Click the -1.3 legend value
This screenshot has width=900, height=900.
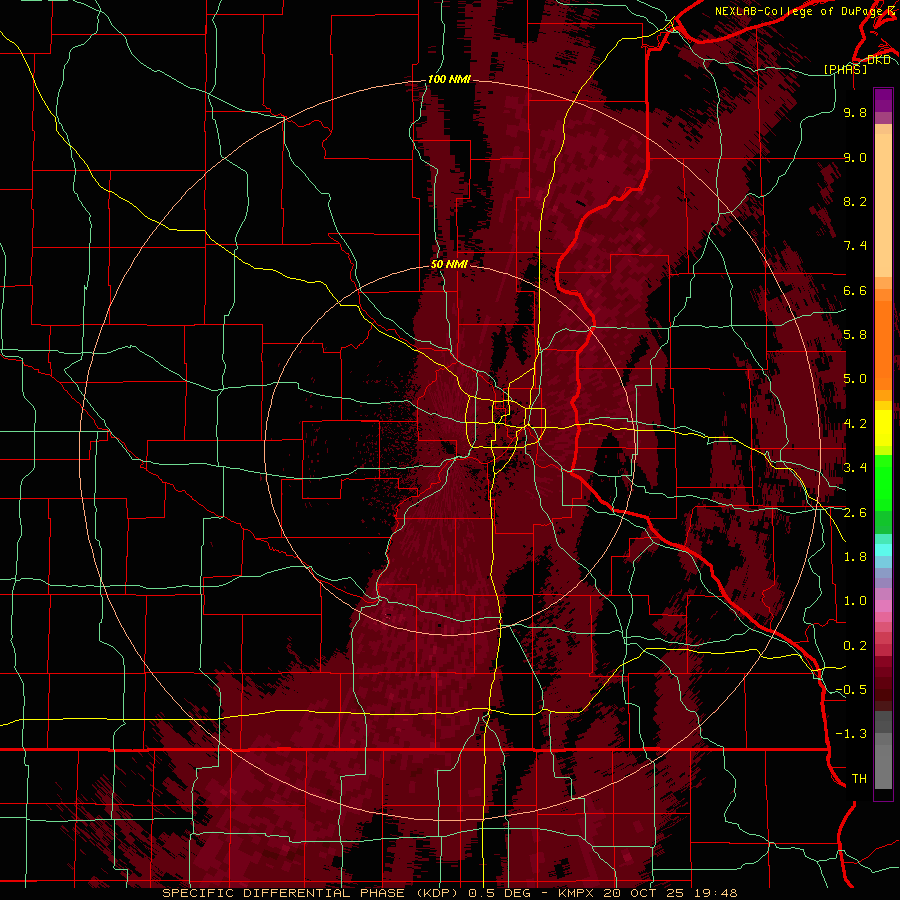coord(851,734)
